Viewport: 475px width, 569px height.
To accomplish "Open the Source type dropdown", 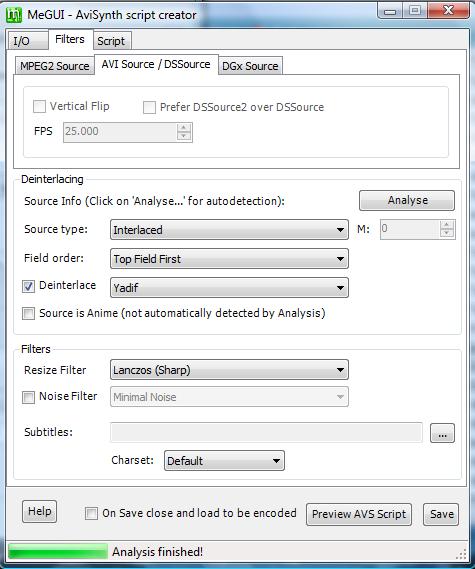I will (x=229, y=230).
